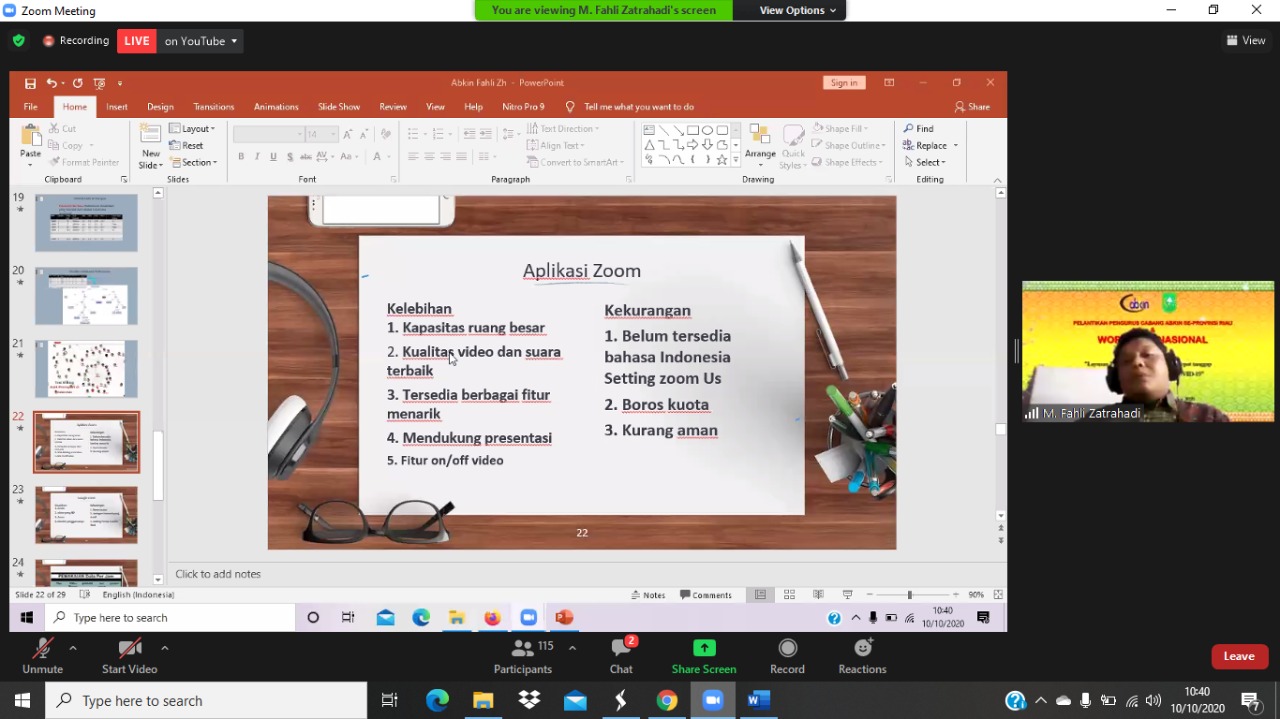This screenshot has width=1280, height=719.
Task: Open the Reactions menu
Action: (x=862, y=656)
